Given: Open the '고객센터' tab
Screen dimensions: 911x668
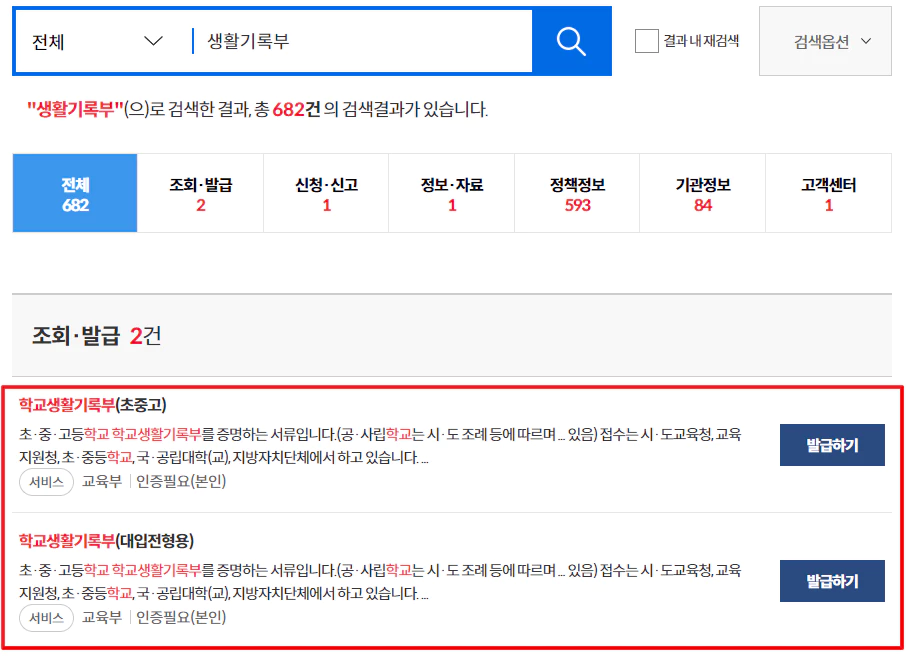Looking at the screenshot, I should click(x=827, y=193).
